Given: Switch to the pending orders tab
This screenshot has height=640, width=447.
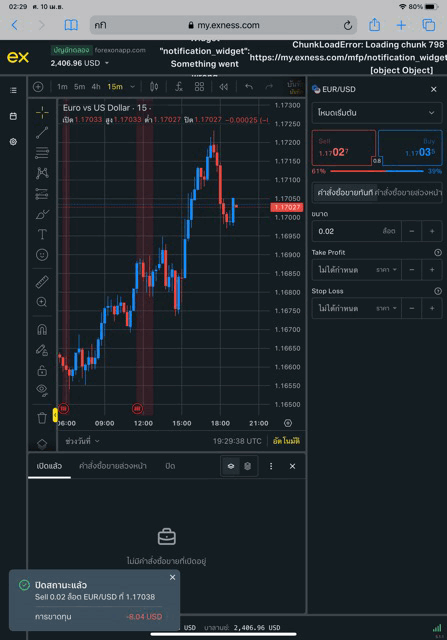Looking at the screenshot, I should tap(113, 466).
